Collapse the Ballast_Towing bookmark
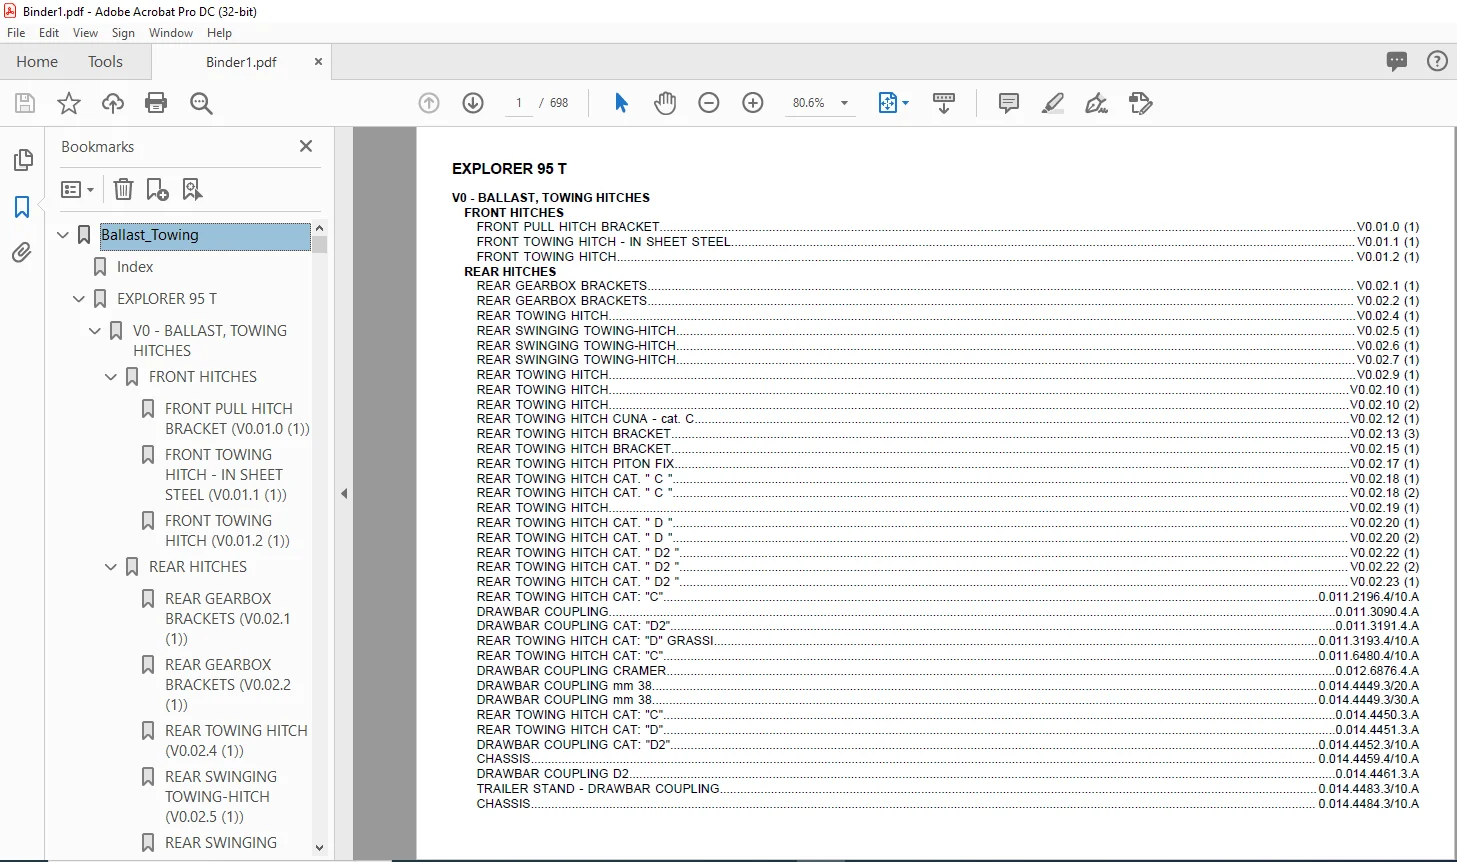The width and height of the screenshot is (1457, 862). coord(63,235)
